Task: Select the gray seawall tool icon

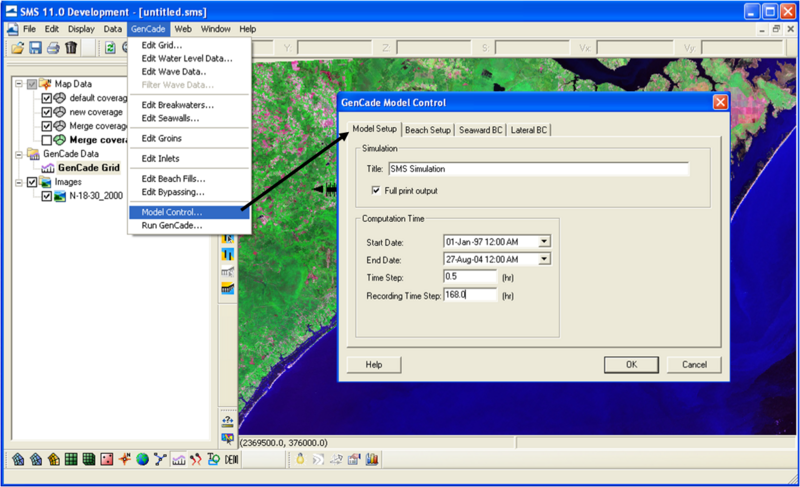Action: click(228, 271)
